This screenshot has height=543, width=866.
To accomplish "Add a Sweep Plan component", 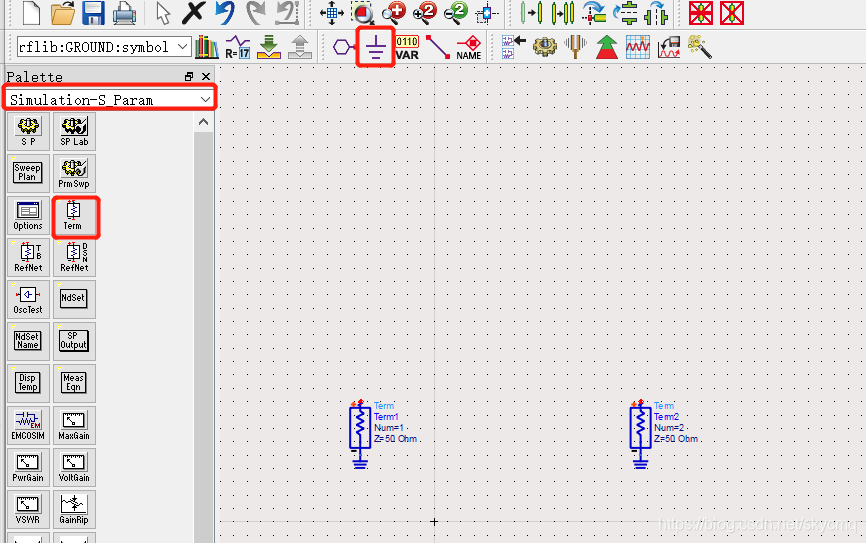I will (28, 173).
